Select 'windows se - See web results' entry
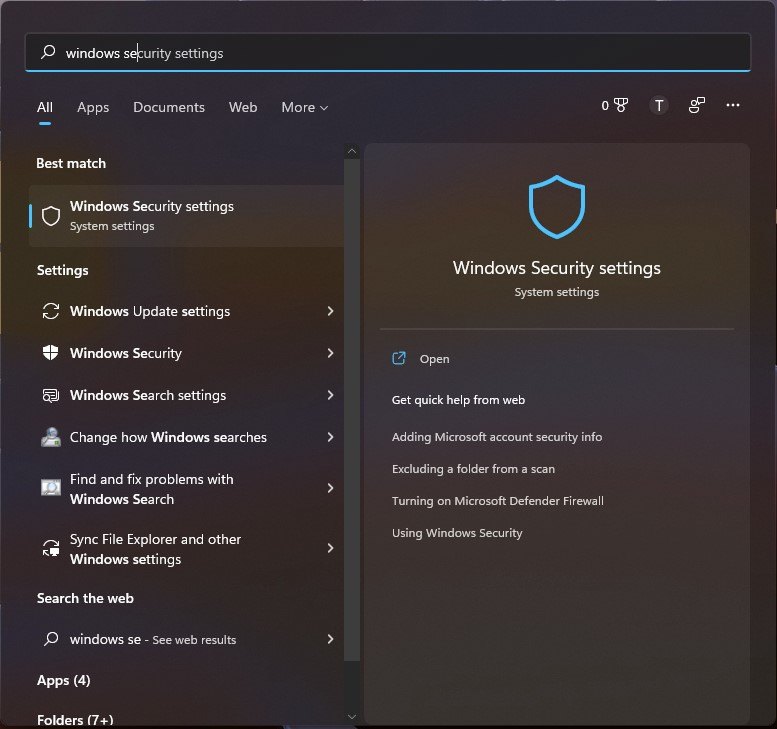 click(153, 639)
